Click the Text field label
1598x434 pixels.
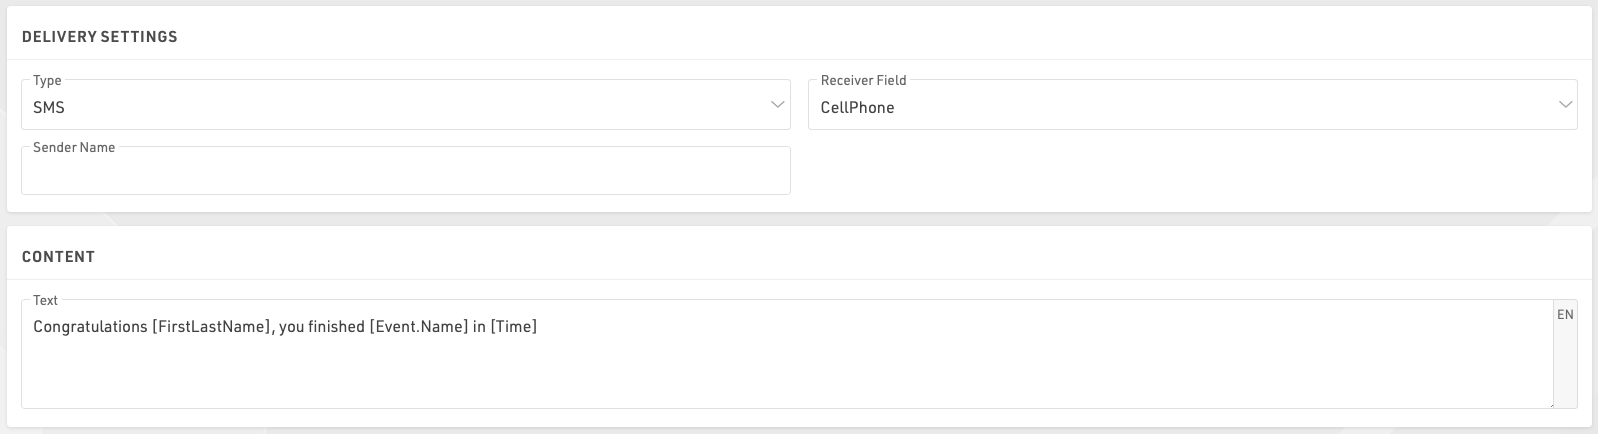click(x=45, y=300)
